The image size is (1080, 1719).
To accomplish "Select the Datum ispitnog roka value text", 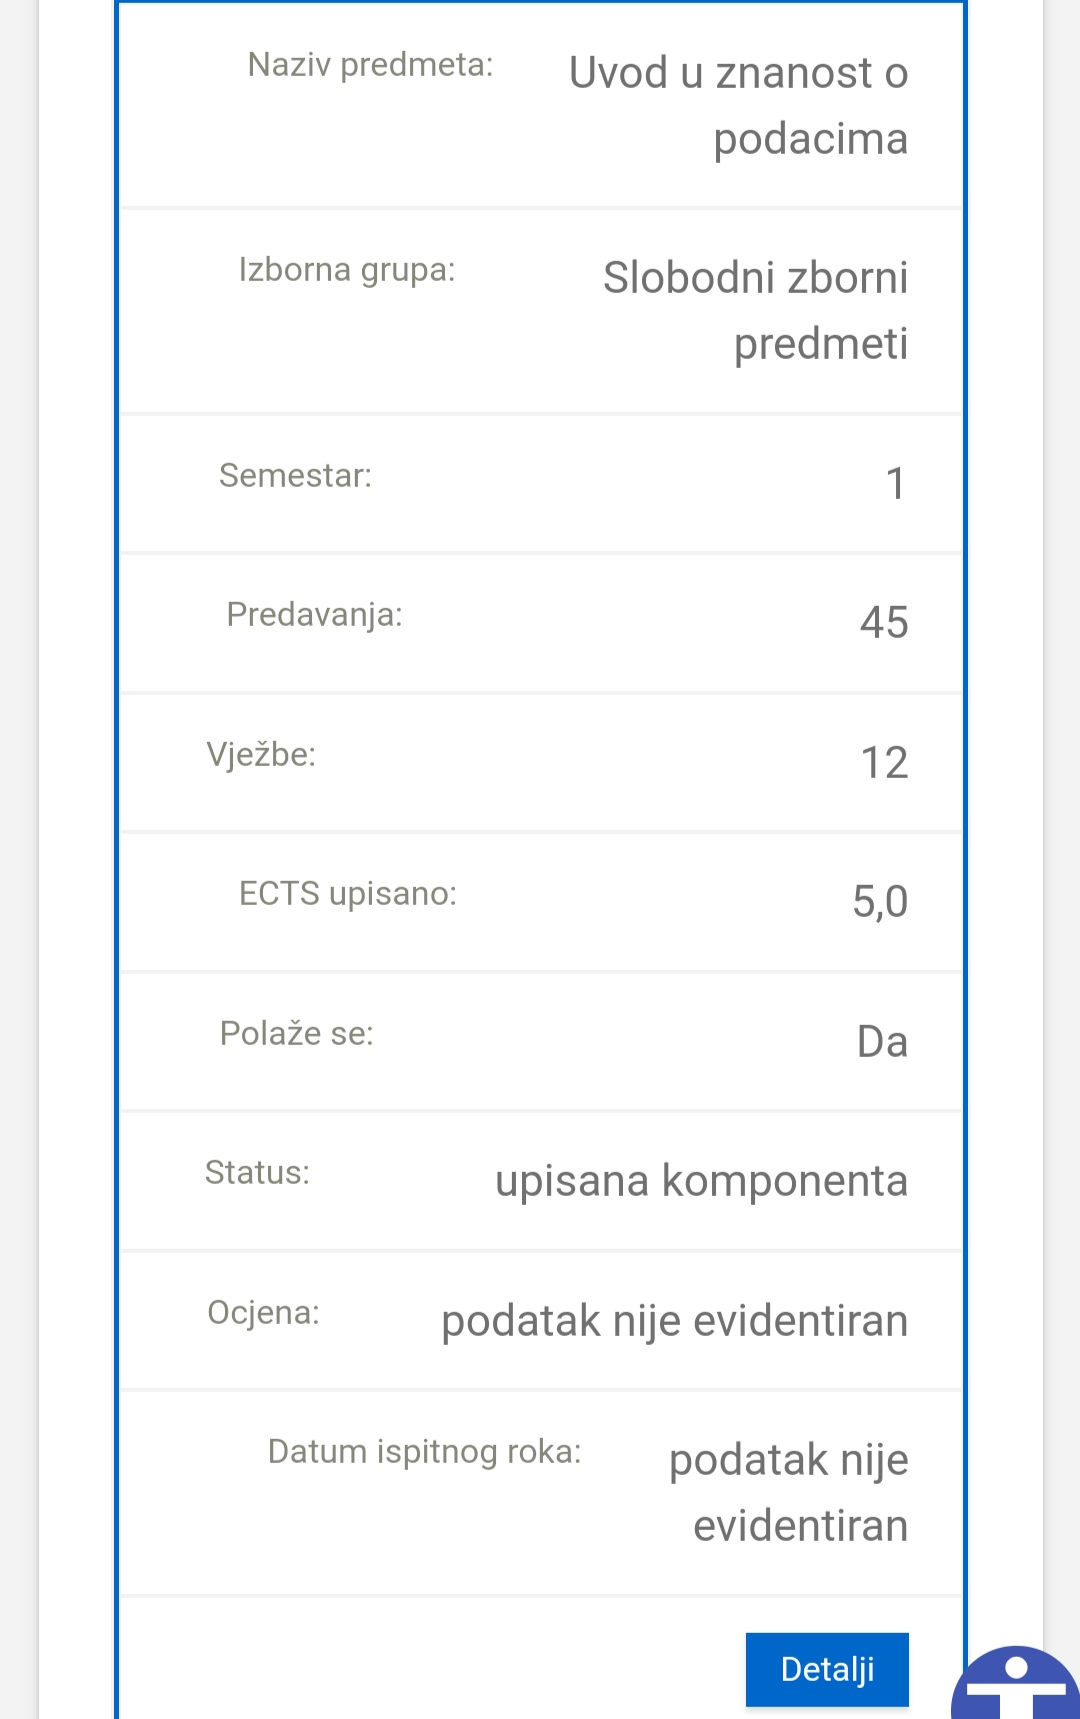I will coord(788,1493).
